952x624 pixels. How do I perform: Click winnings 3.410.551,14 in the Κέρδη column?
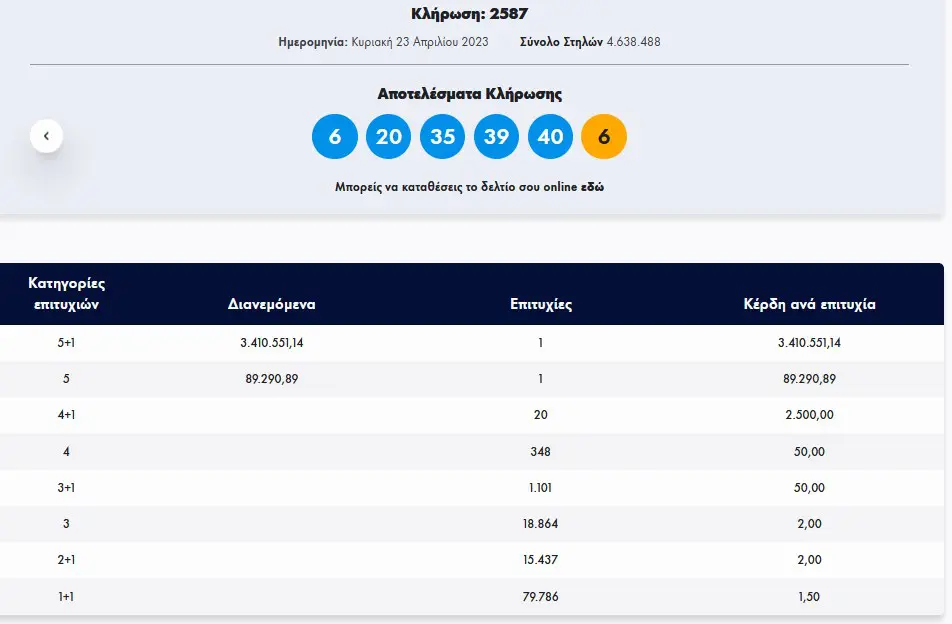pos(809,343)
